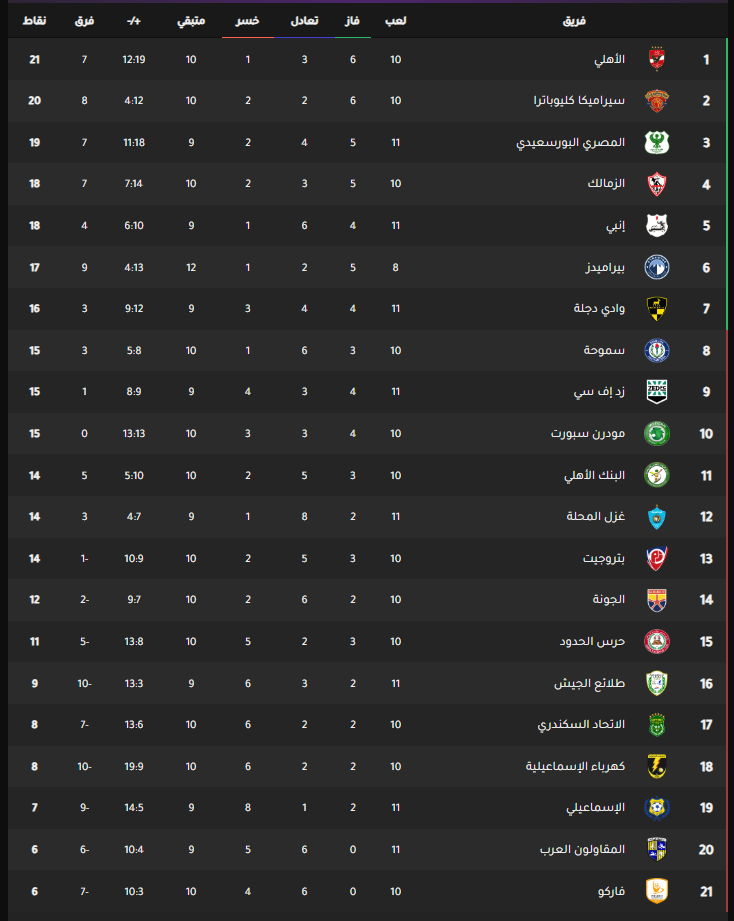
Task: Click the Ghazl El Mahalla crest
Action: pos(656,517)
